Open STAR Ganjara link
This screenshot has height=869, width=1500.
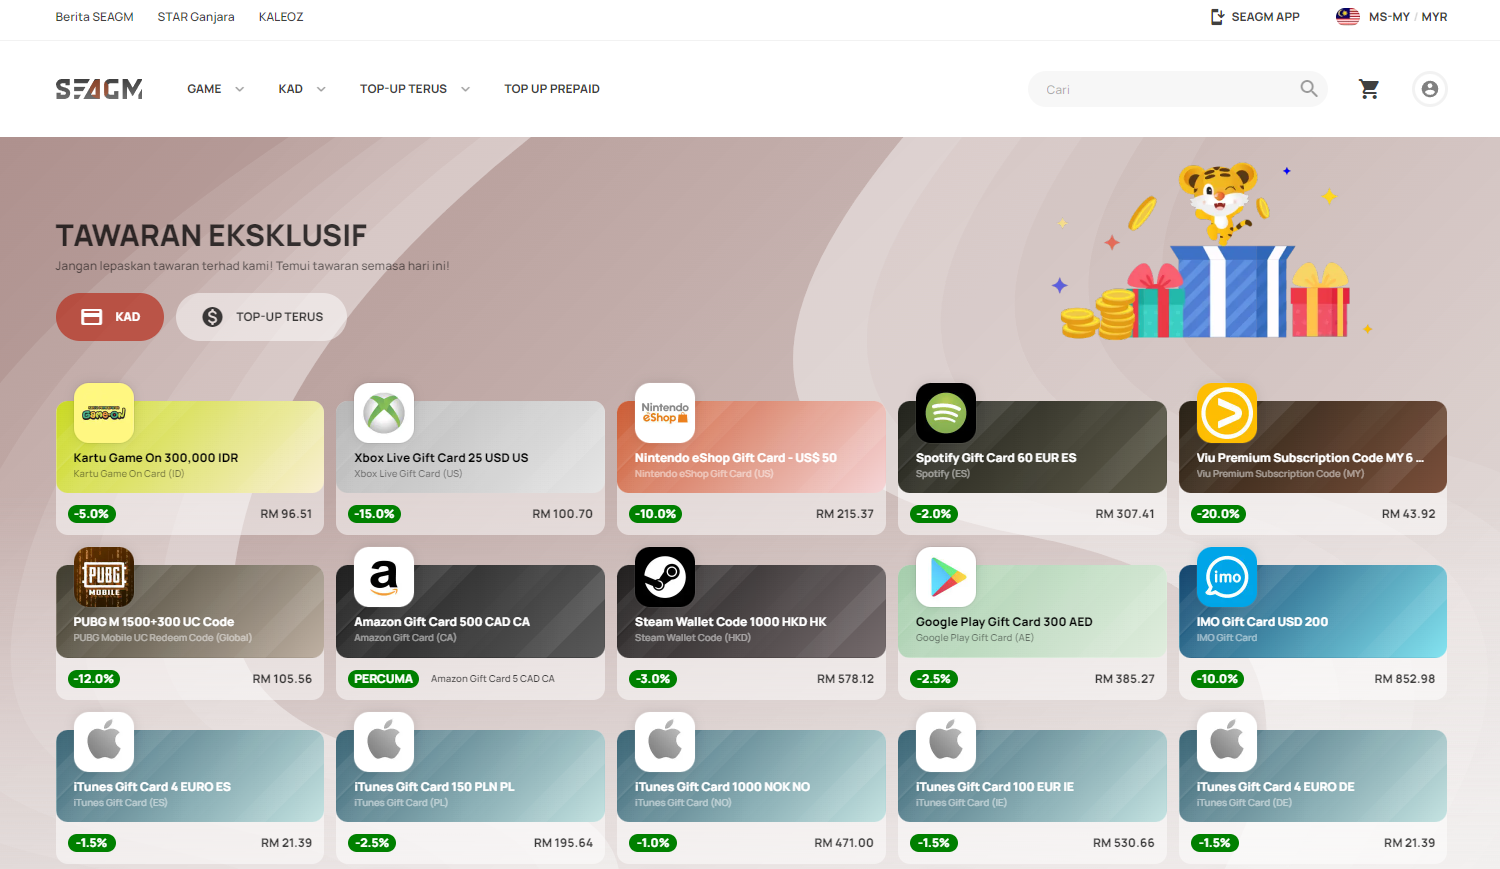point(196,17)
